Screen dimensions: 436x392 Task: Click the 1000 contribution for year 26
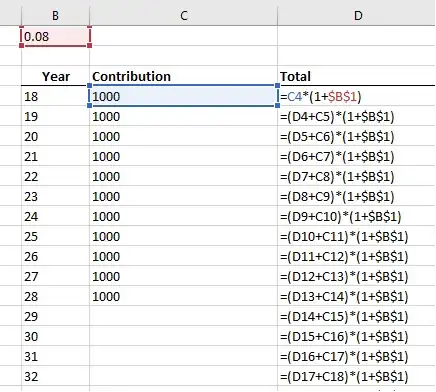click(184, 256)
